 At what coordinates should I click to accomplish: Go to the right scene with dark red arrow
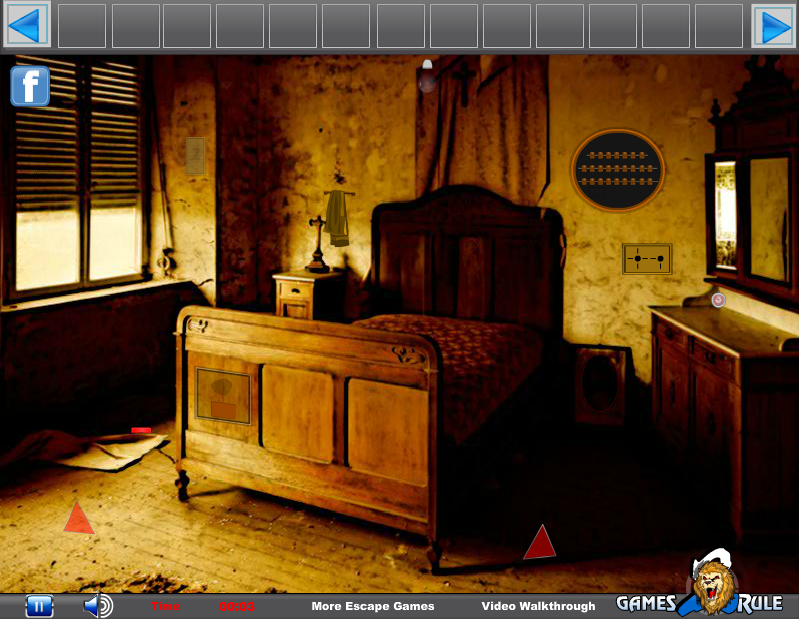[540, 542]
